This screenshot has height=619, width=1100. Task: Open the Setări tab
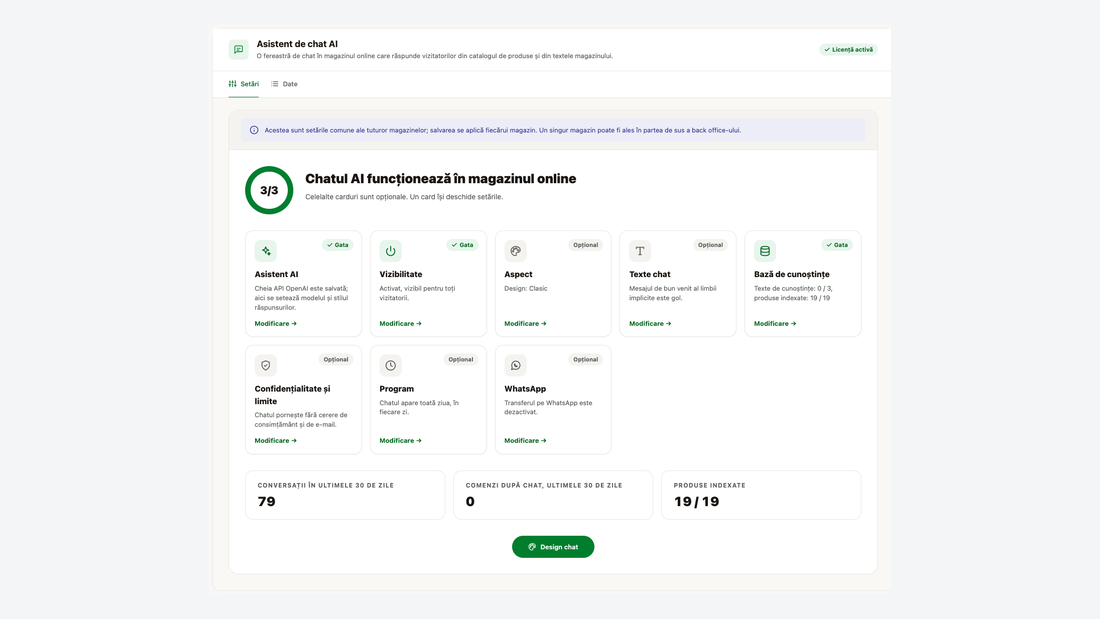243,84
